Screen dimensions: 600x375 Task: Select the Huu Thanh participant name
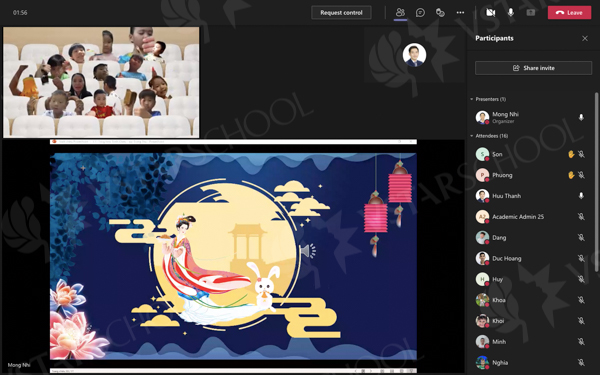507,196
